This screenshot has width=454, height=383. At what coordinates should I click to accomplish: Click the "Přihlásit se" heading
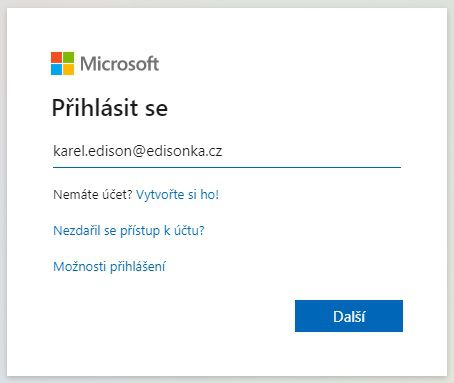110,108
